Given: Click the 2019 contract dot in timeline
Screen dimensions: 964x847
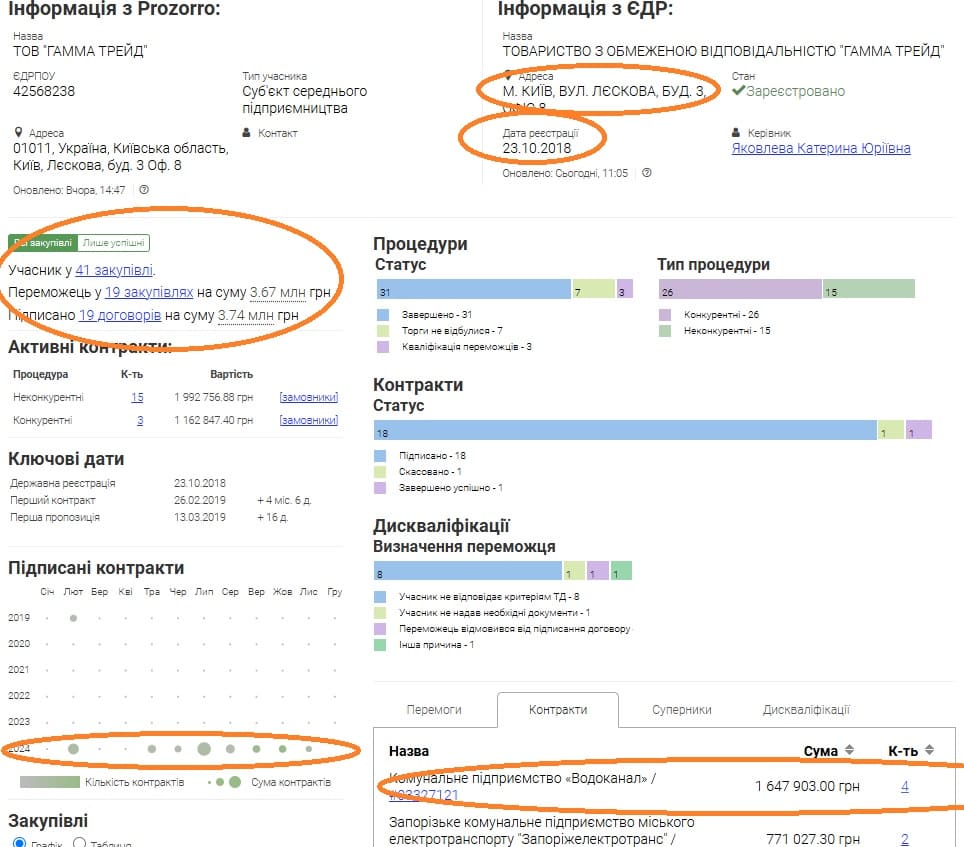Looking at the screenshot, I should (73, 618).
